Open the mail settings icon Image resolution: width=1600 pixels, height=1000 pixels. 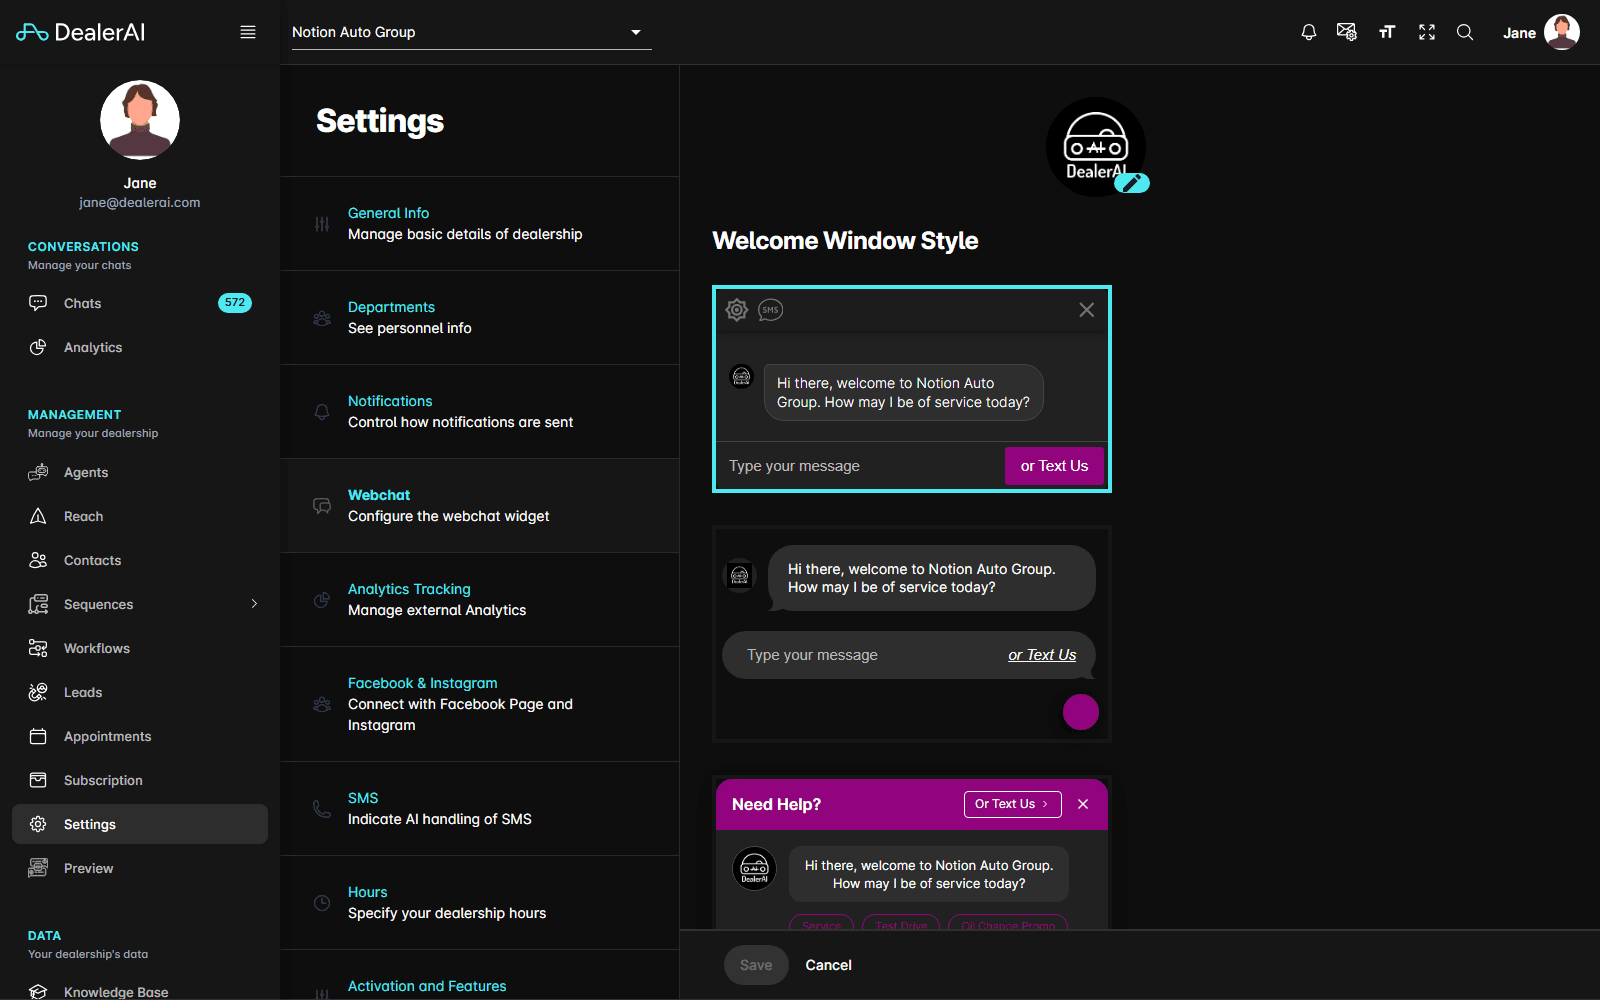1347,32
